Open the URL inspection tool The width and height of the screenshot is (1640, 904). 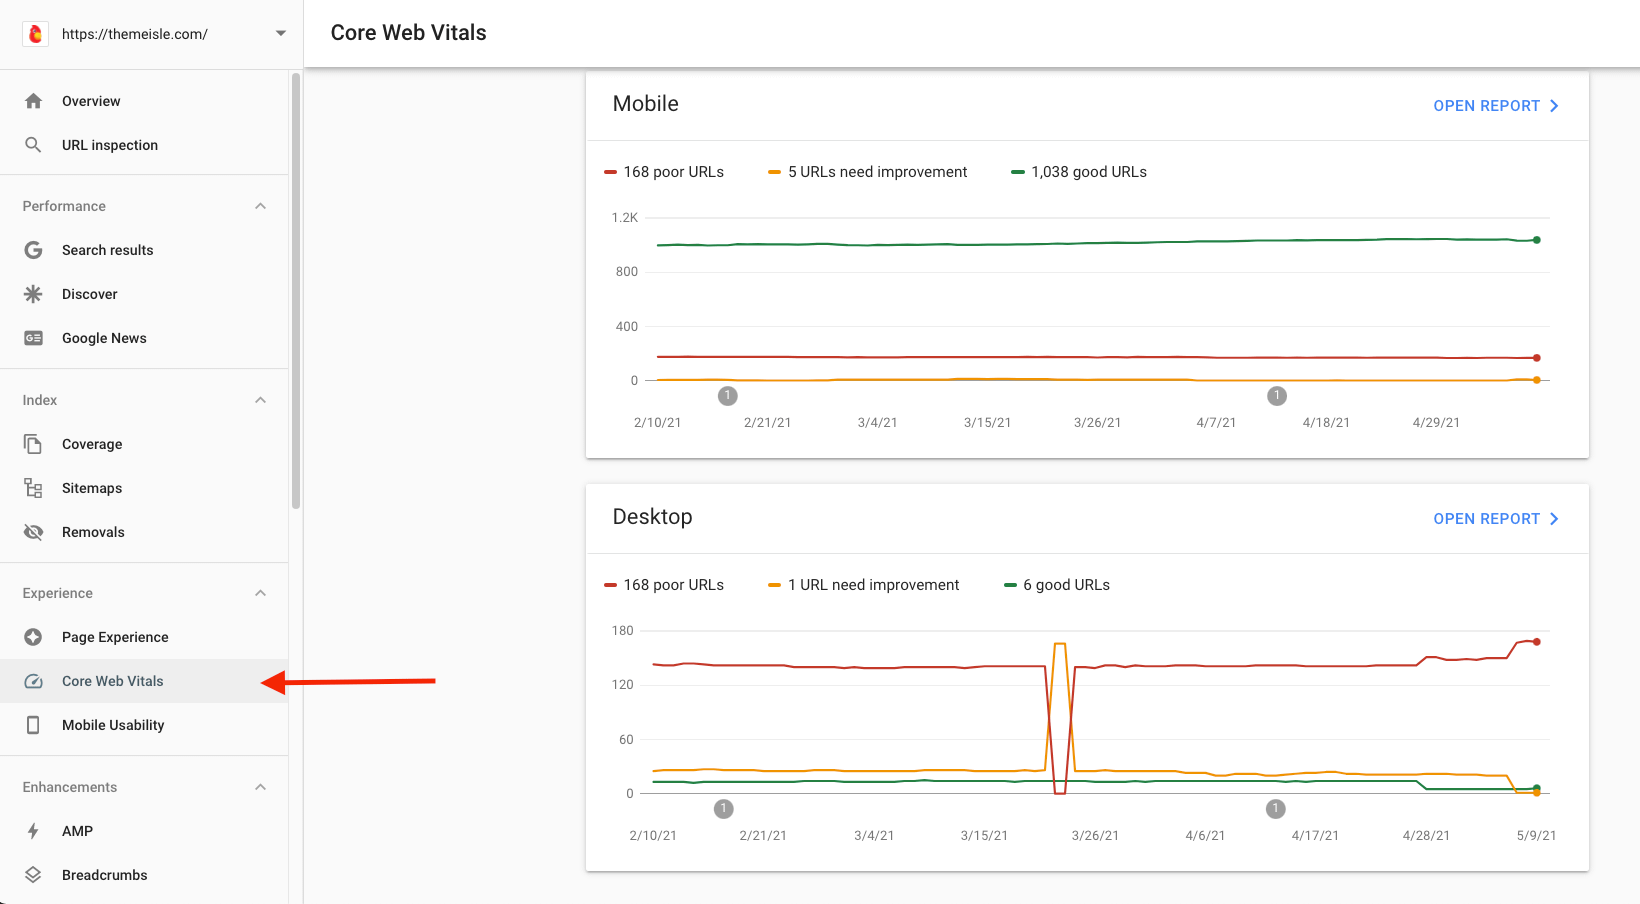click(109, 144)
